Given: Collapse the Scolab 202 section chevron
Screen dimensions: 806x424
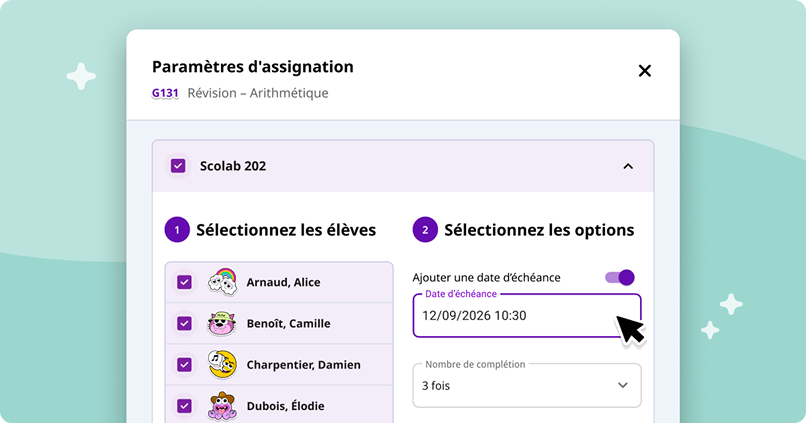Looking at the screenshot, I should pyautogui.click(x=628, y=166).
